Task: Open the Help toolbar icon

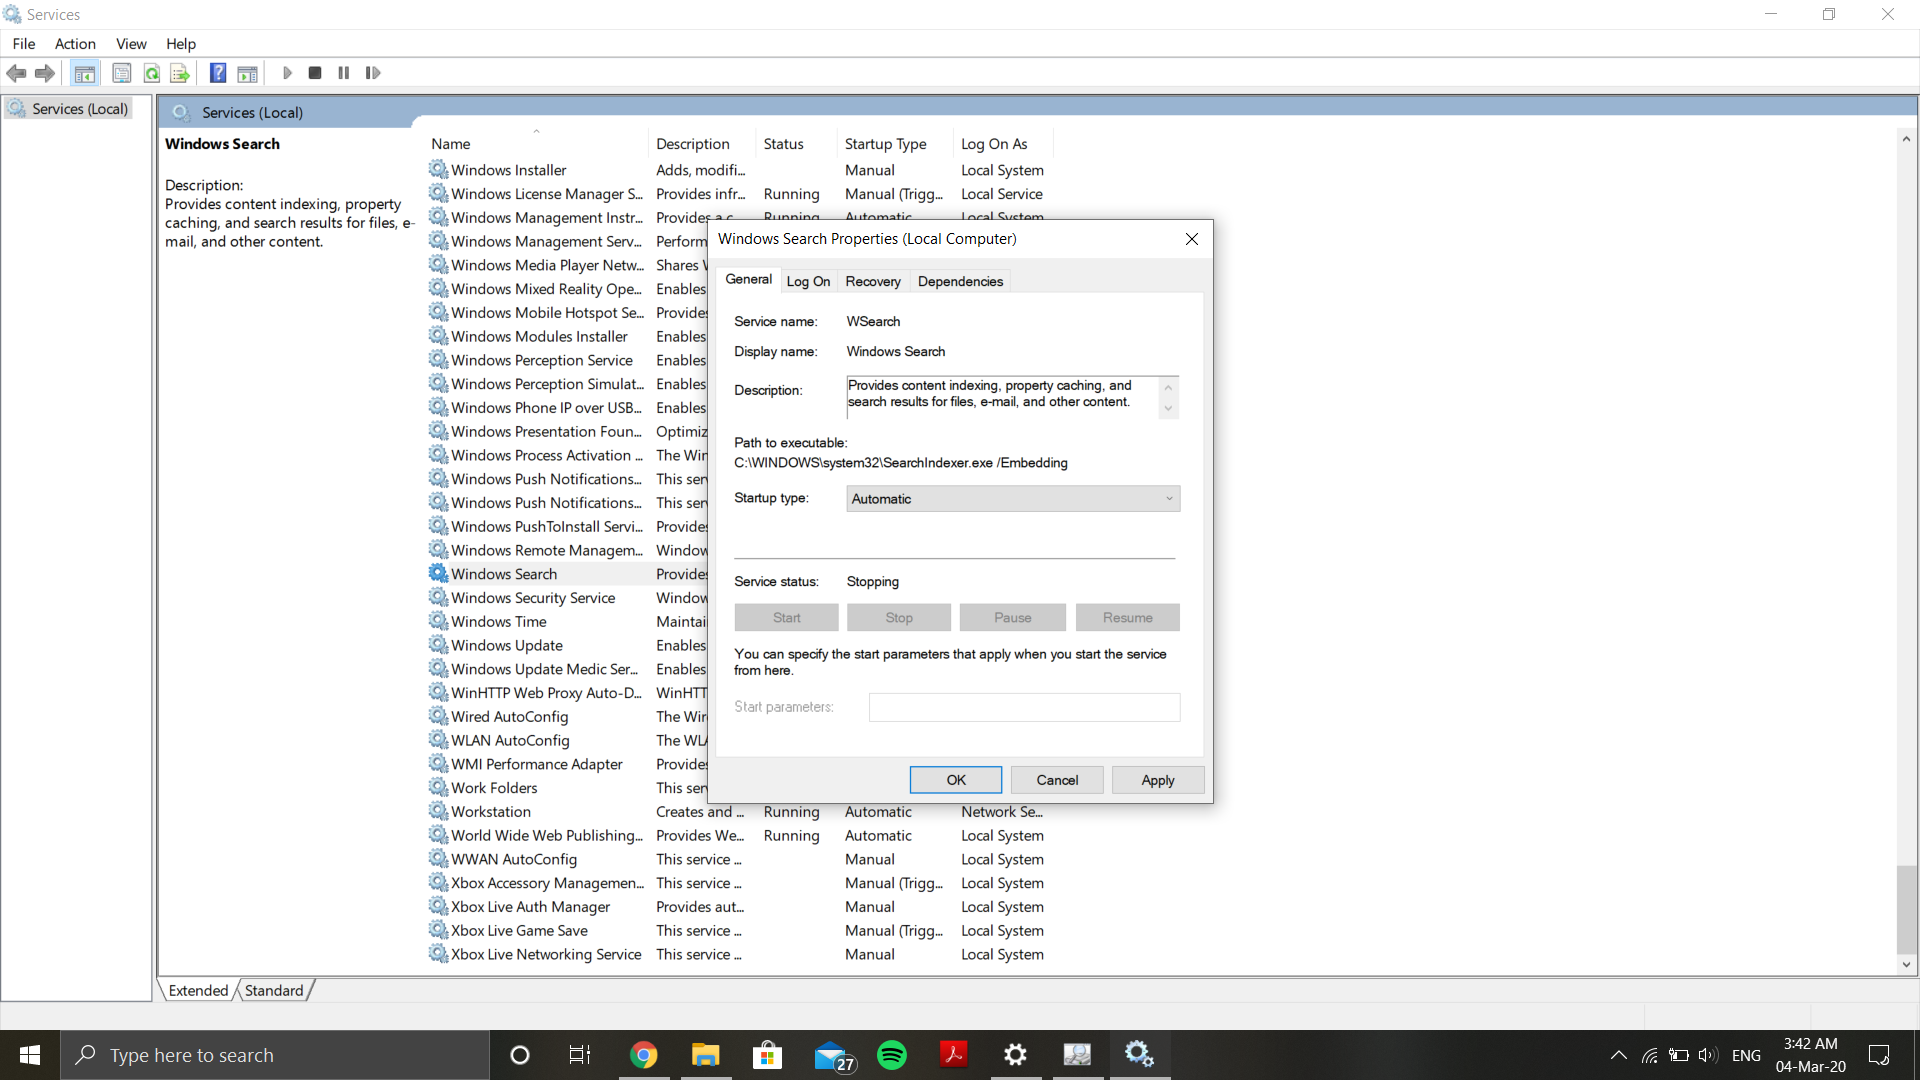Action: coord(217,73)
